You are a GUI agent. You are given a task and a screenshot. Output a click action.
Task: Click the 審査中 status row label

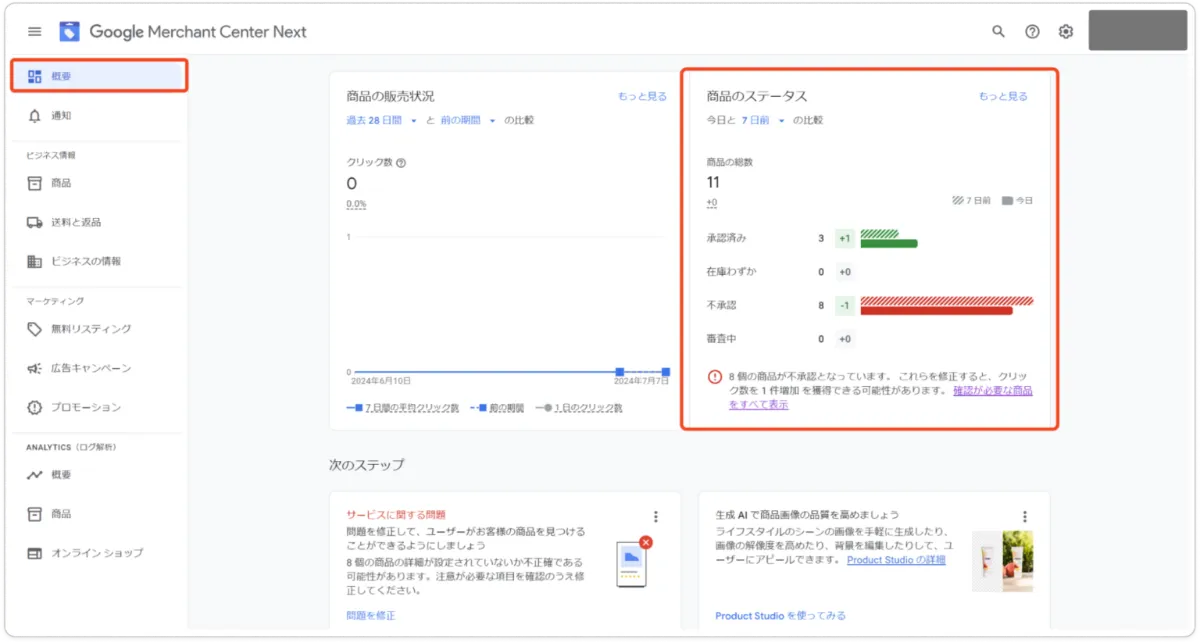pos(721,339)
